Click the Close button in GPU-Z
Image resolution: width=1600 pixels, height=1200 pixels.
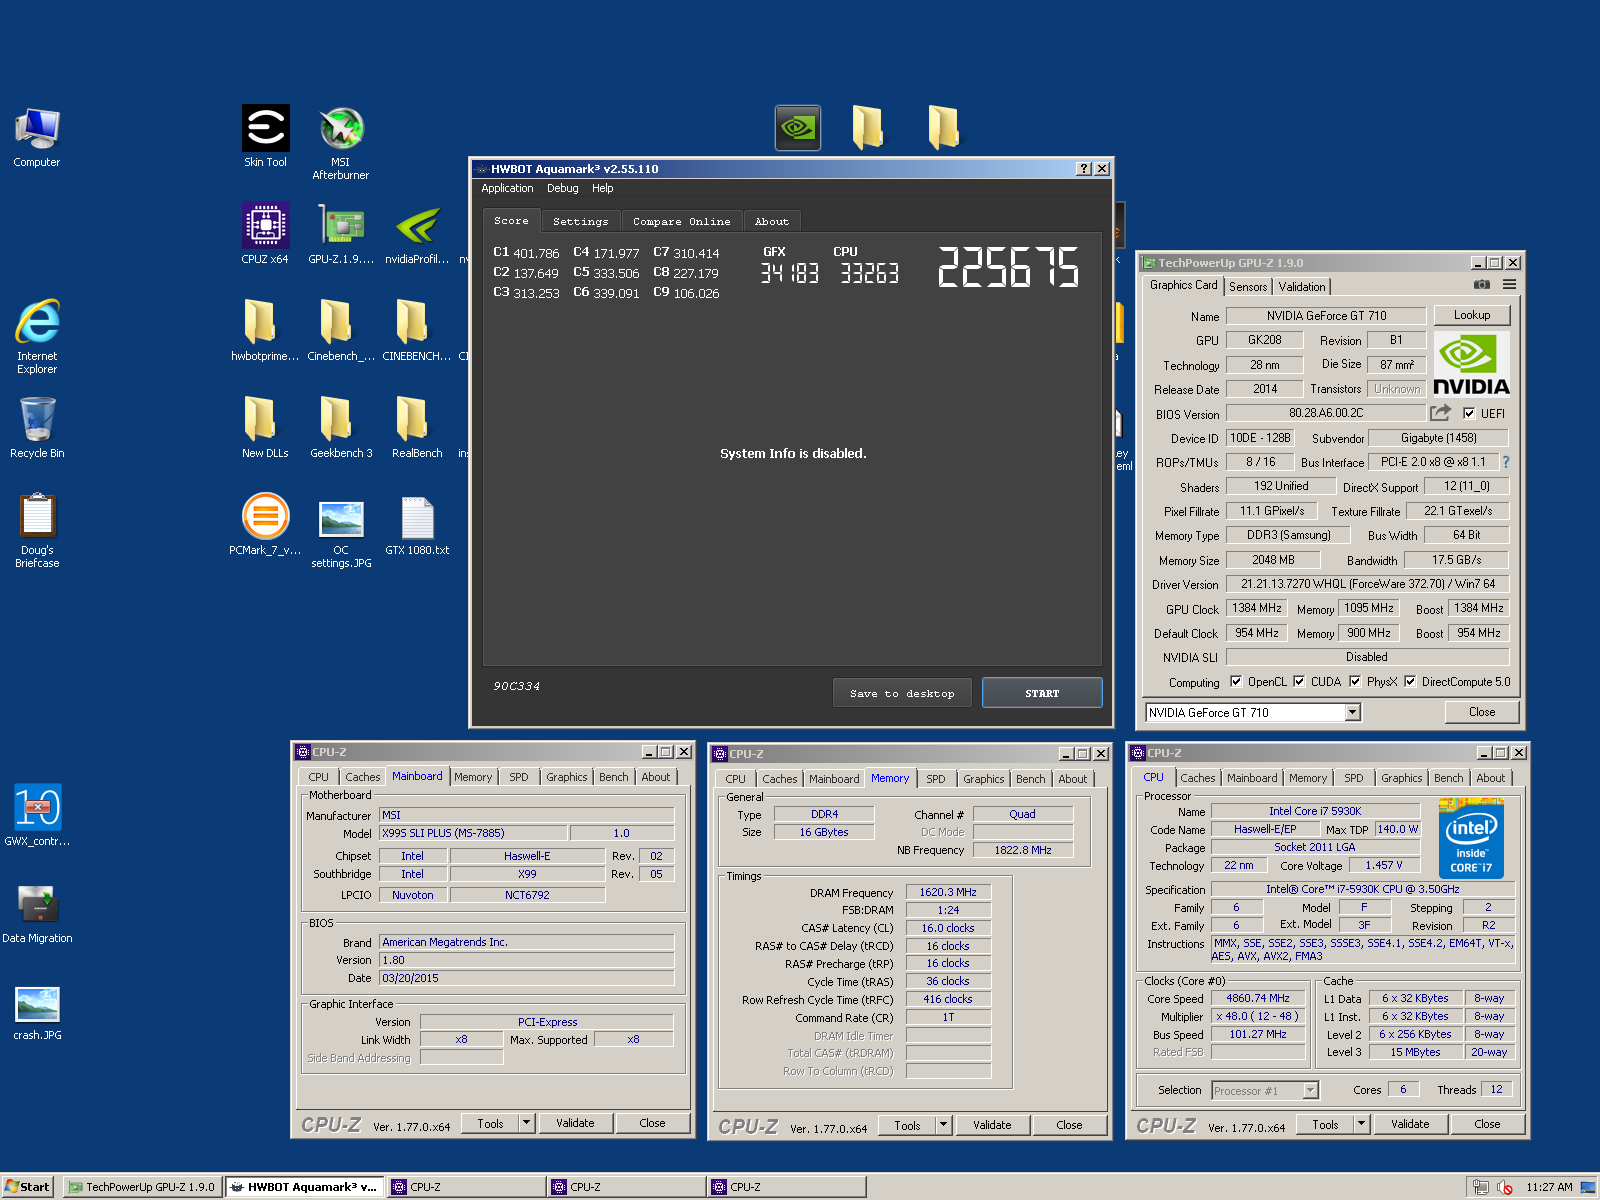click(x=1482, y=712)
